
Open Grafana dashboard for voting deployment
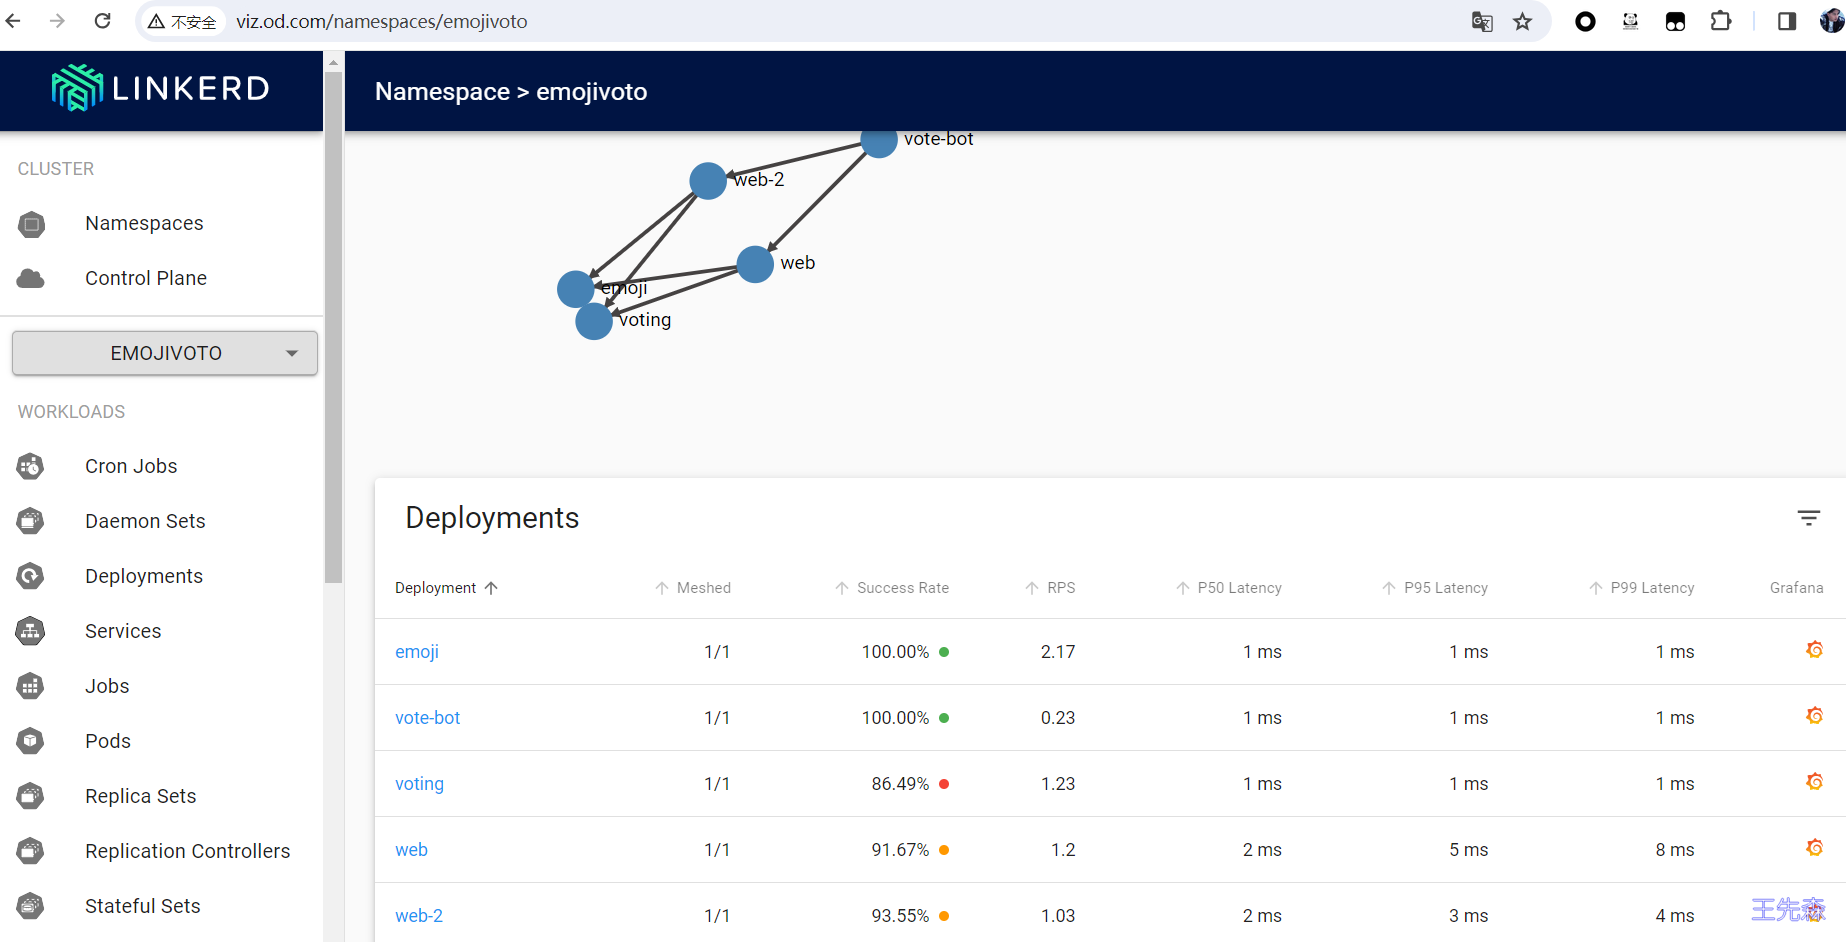click(1814, 782)
